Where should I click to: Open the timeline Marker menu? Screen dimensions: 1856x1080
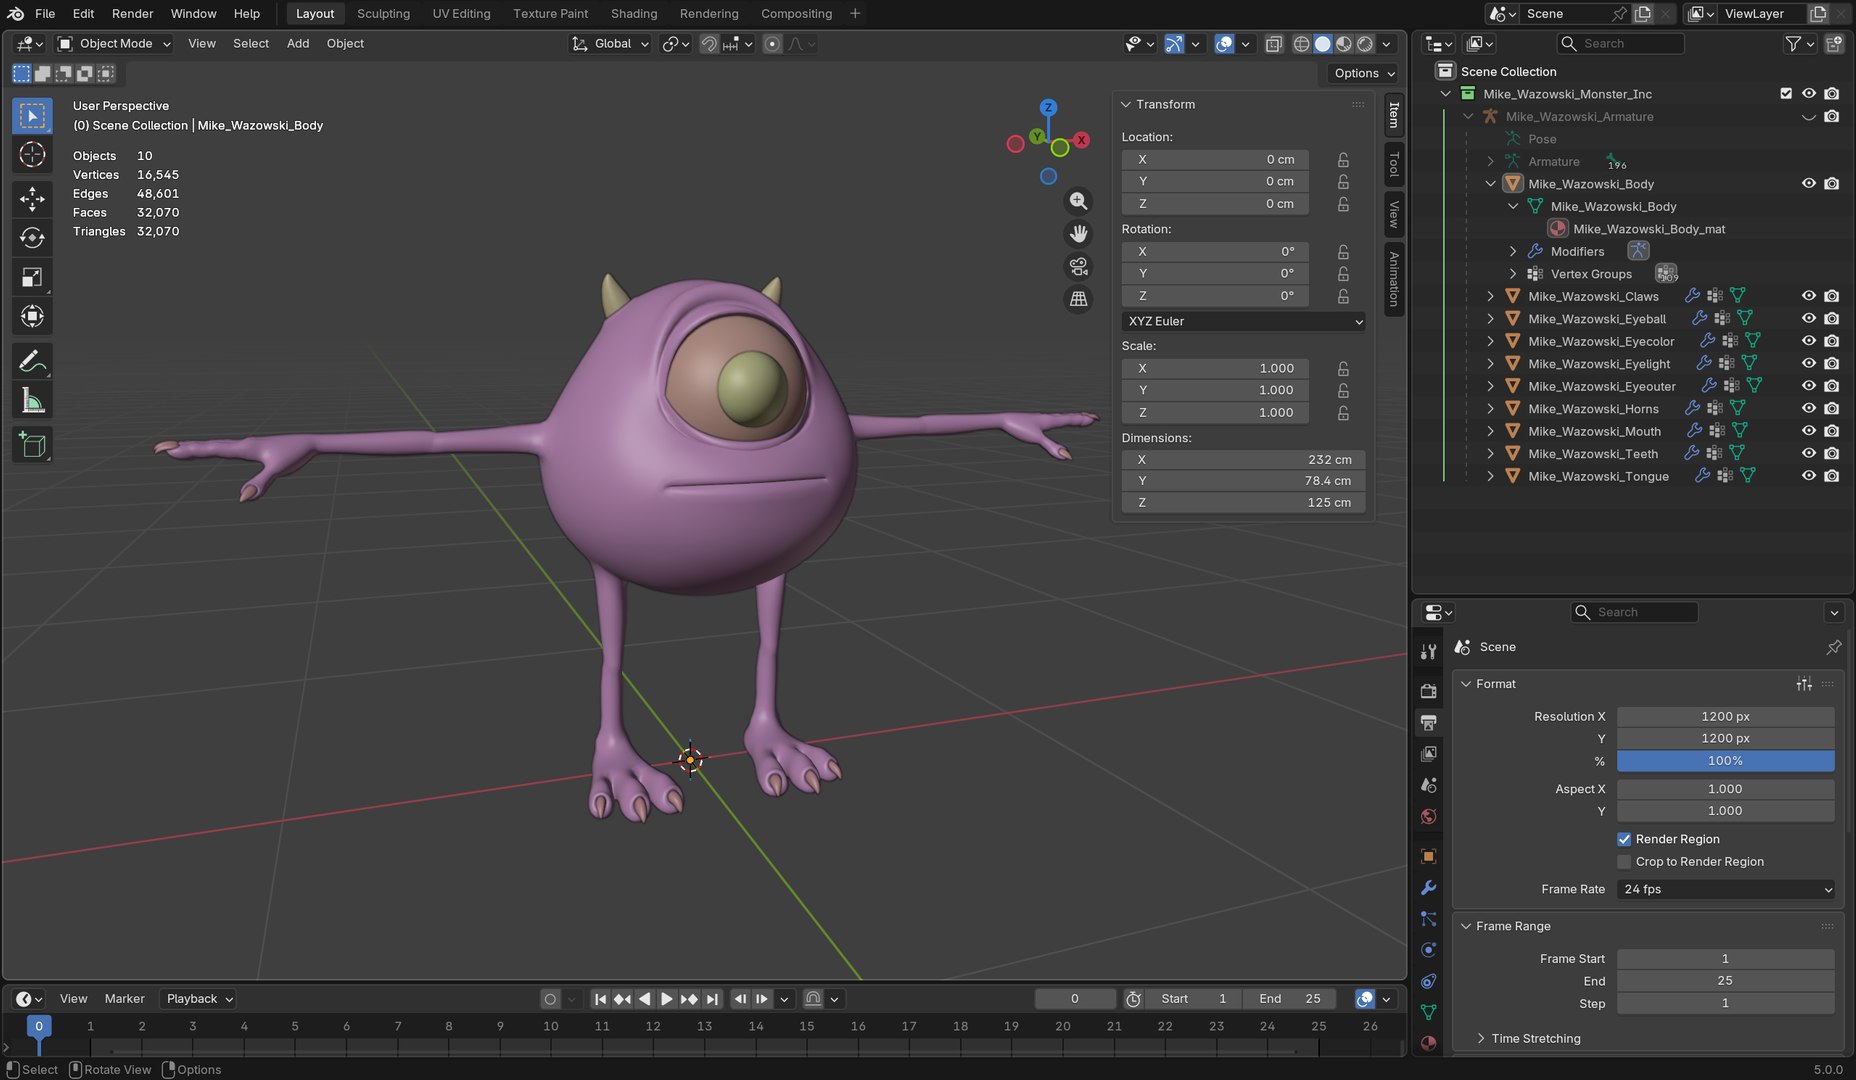[x=125, y=999]
